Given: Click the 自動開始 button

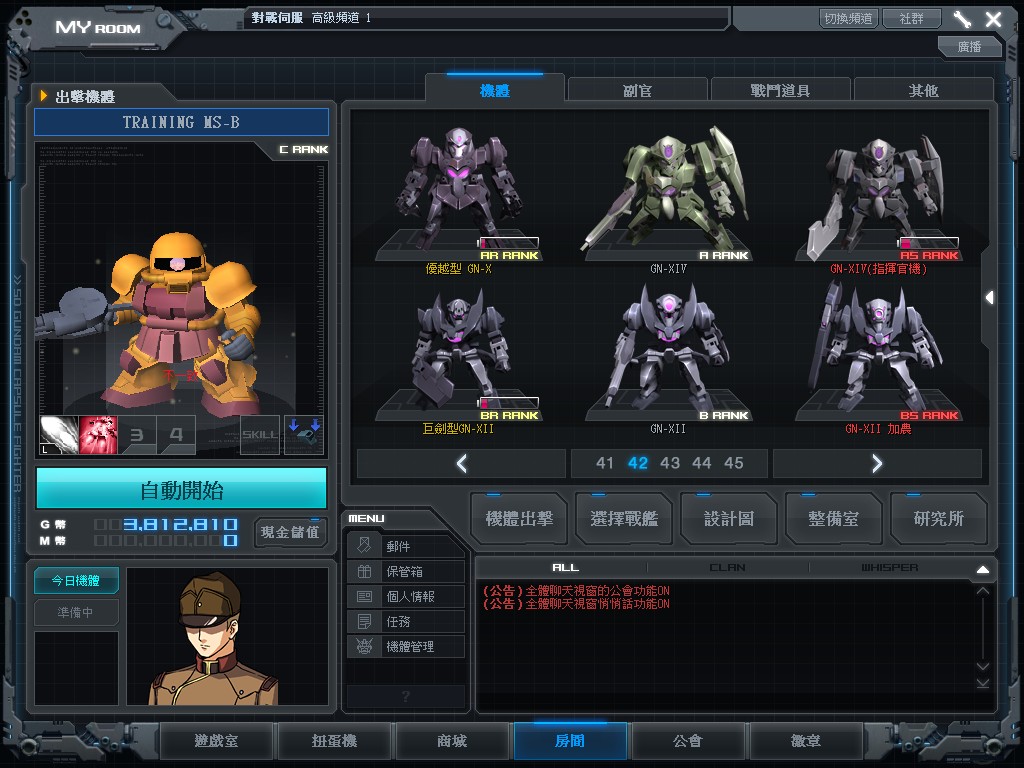Looking at the screenshot, I should [182, 489].
